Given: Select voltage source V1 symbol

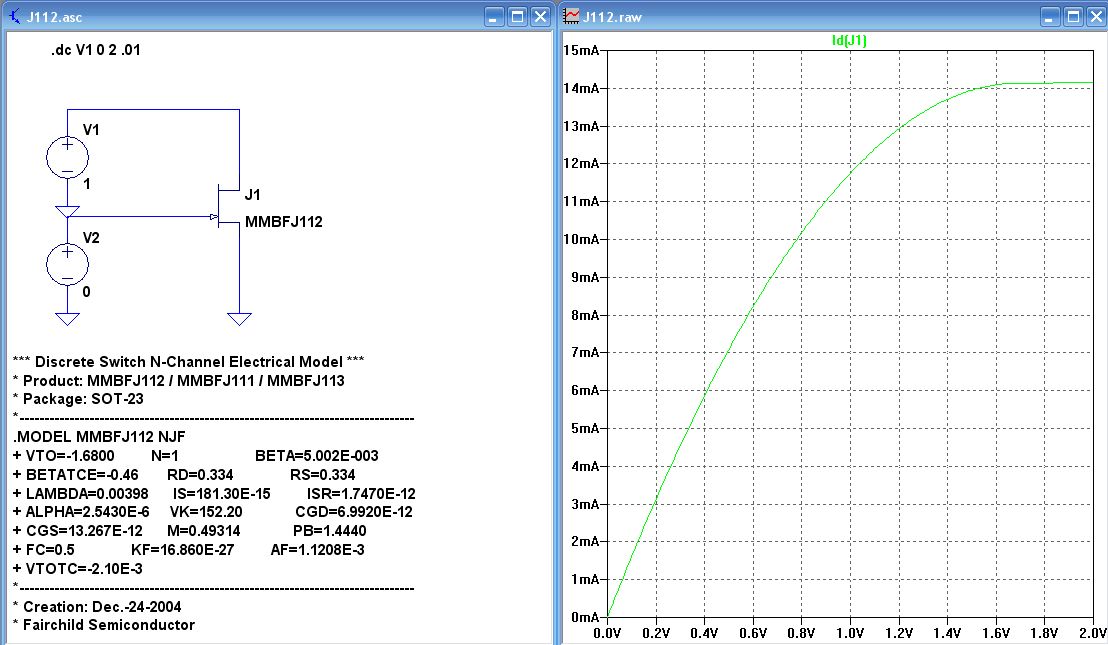Looking at the screenshot, I should pos(67,158).
